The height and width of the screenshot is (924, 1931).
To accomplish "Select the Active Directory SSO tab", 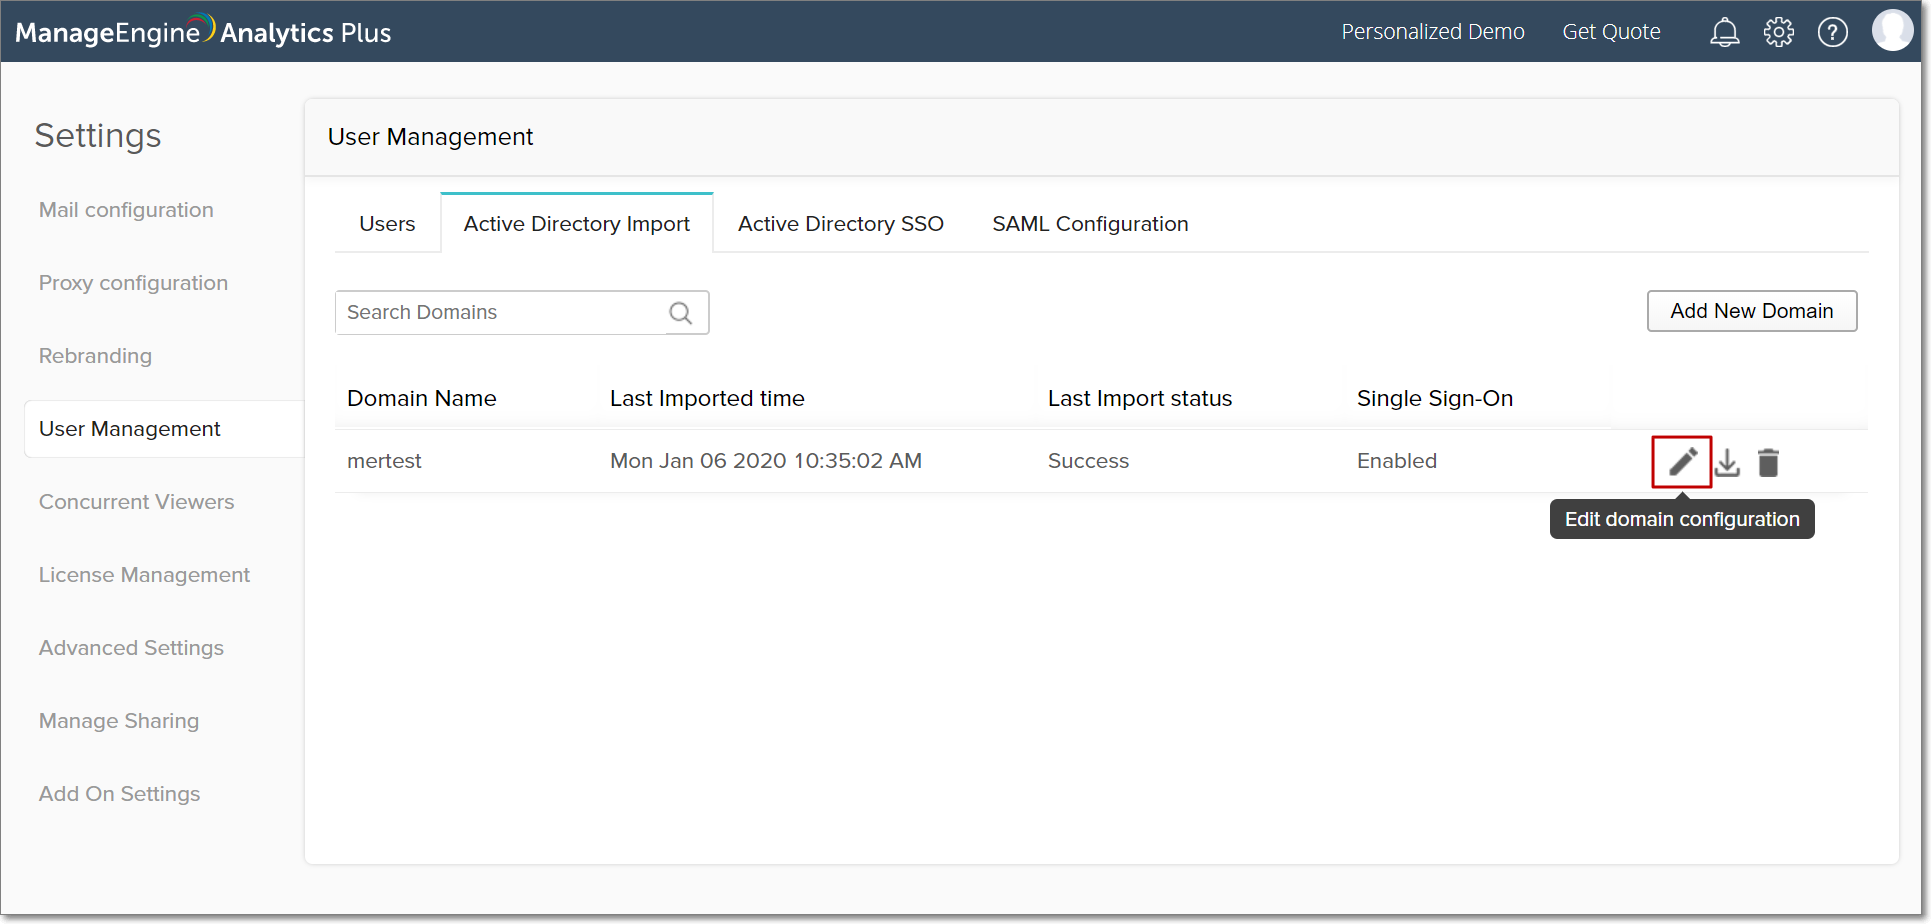I will click(x=840, y=224).
